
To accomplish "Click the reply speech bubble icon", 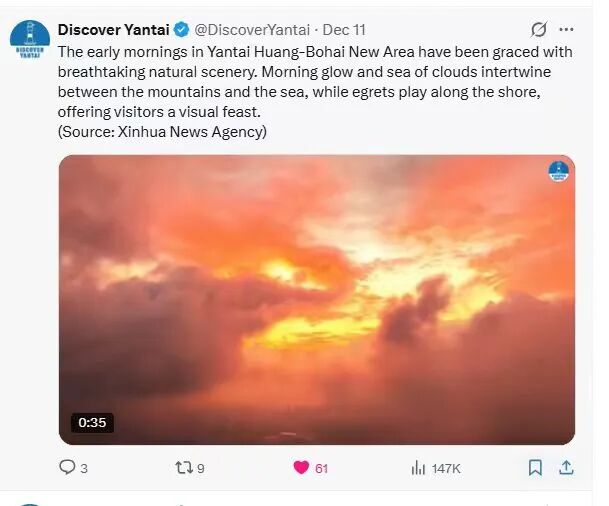I will [68, 467].
